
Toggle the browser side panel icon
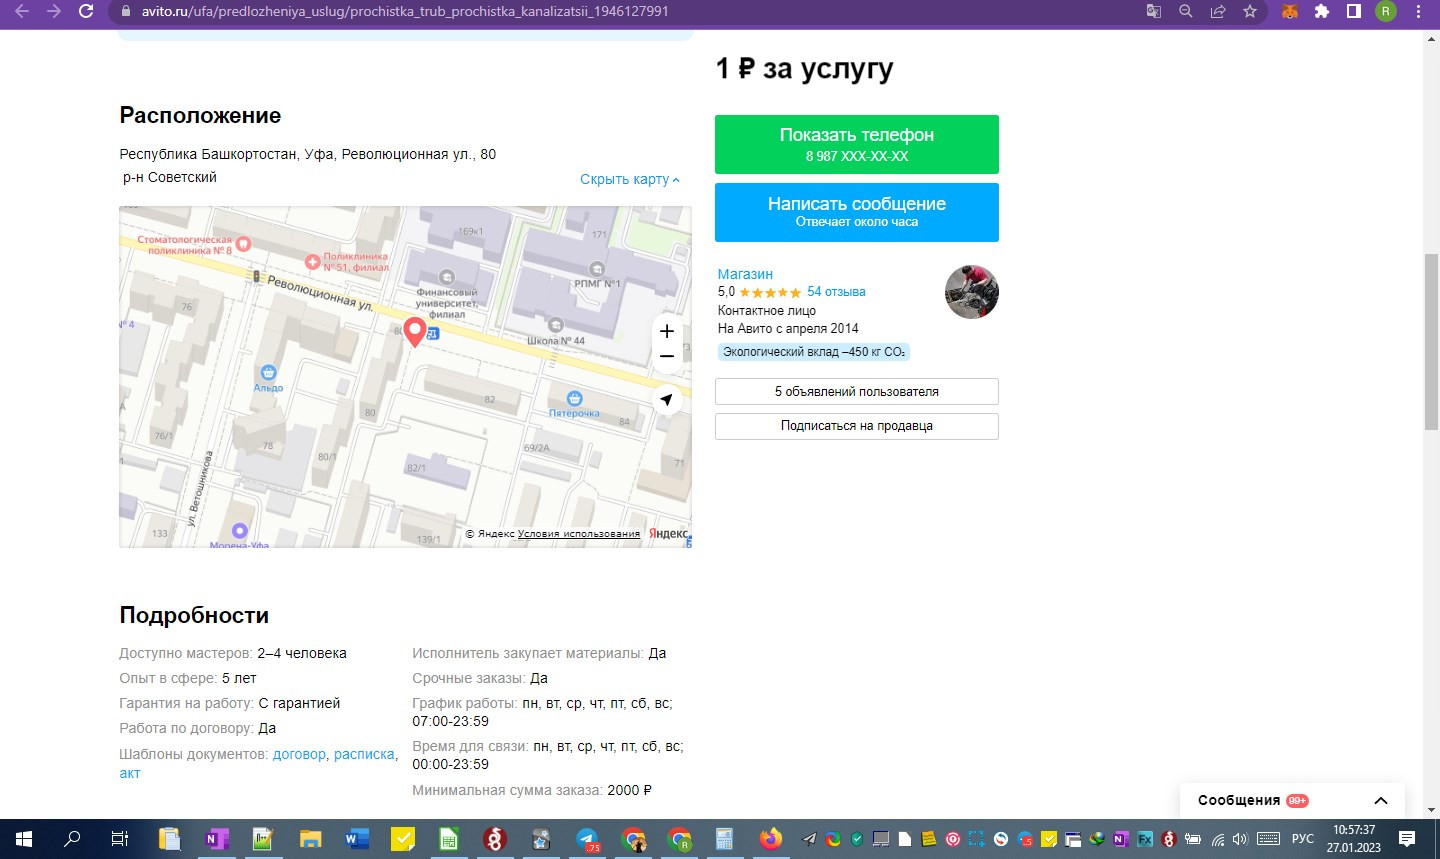click(1354, 11)
